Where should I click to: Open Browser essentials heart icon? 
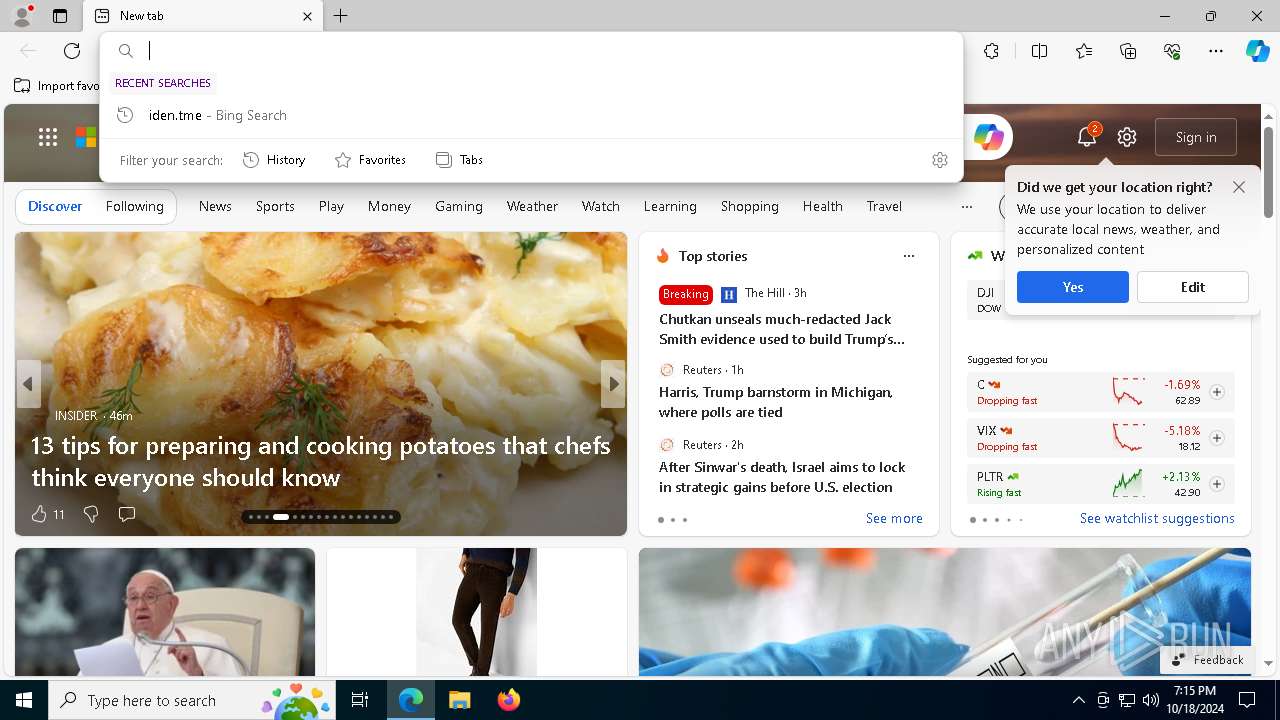click(1172, 51)
